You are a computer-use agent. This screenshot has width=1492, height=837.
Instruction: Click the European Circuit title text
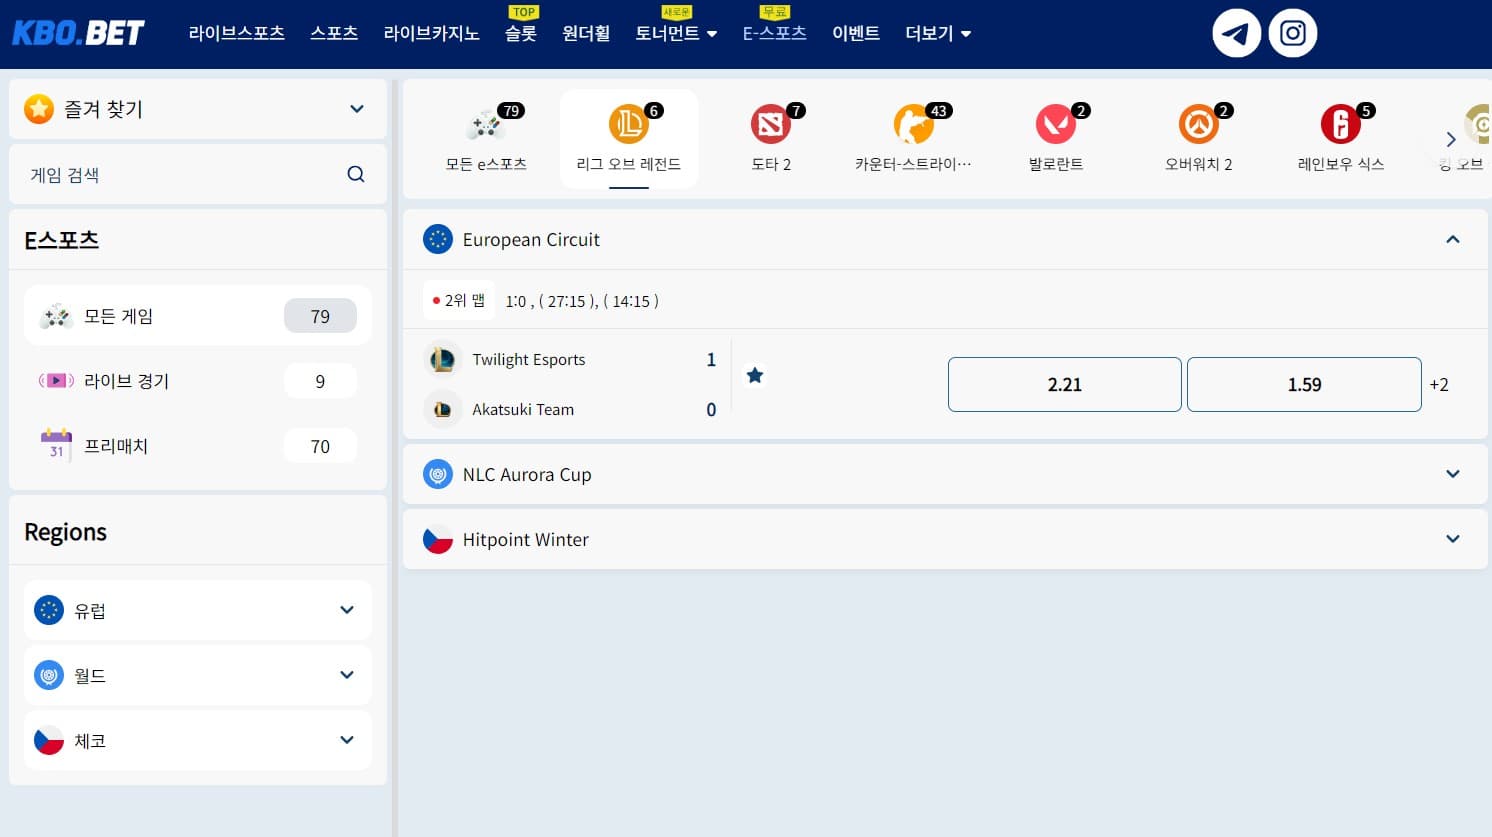tap(531, 239)
